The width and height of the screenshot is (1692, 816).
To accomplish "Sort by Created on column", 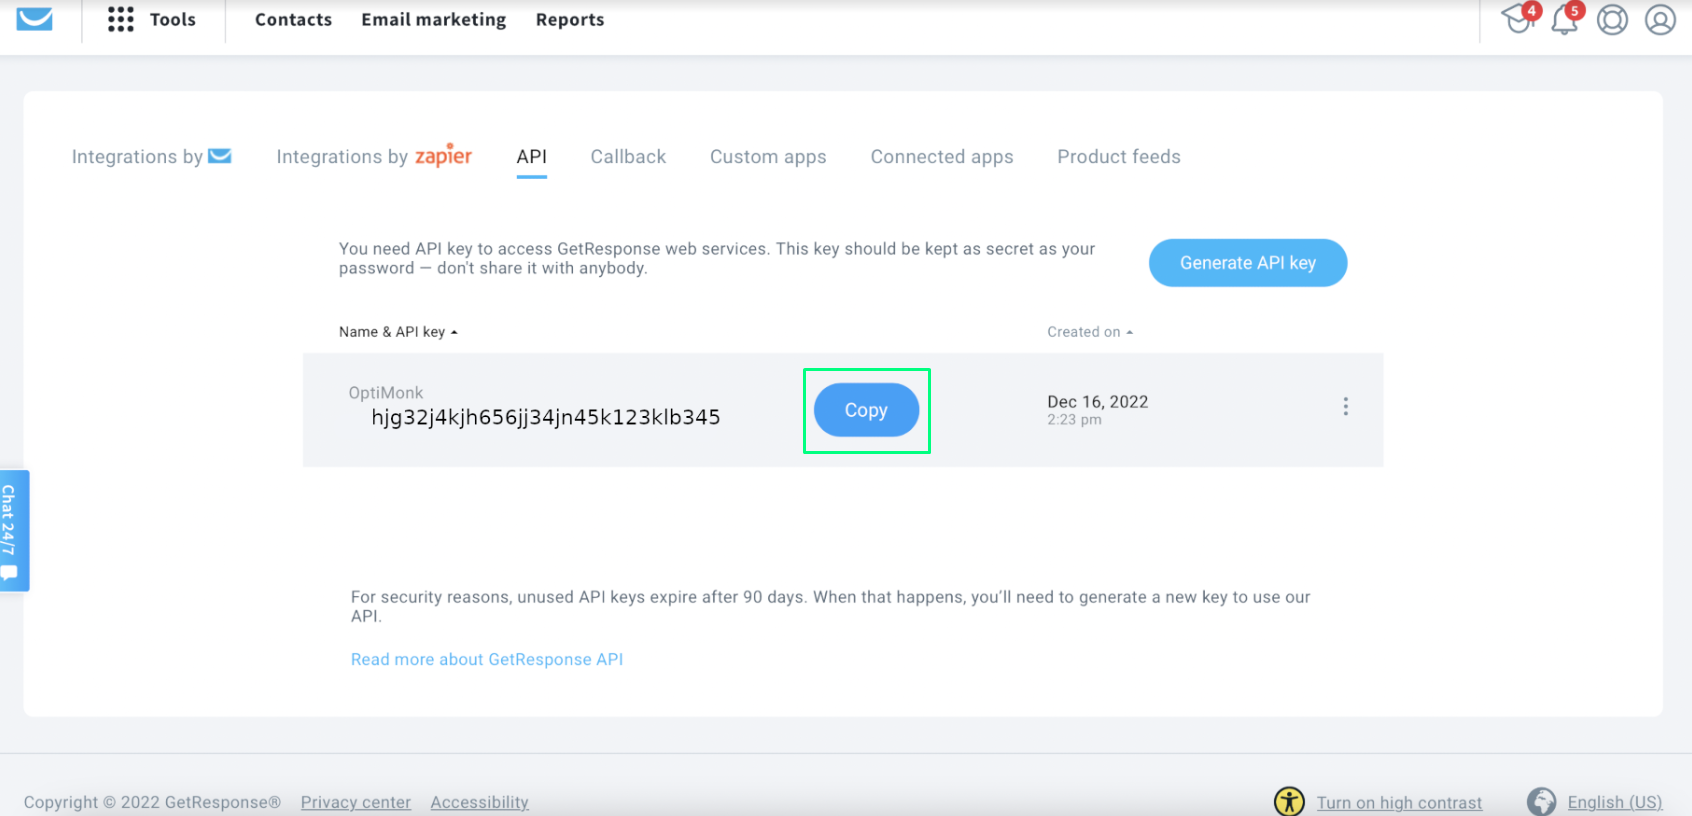I will click(x=1090, y=332).
